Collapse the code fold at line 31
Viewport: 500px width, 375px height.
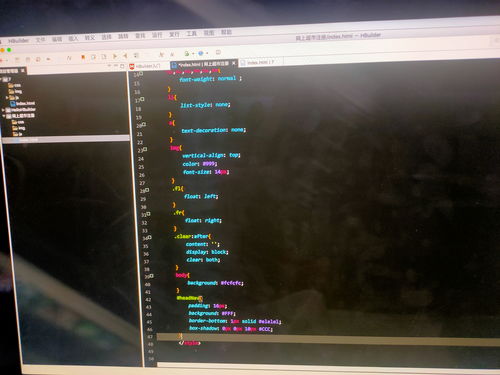(x=148, y=214)
